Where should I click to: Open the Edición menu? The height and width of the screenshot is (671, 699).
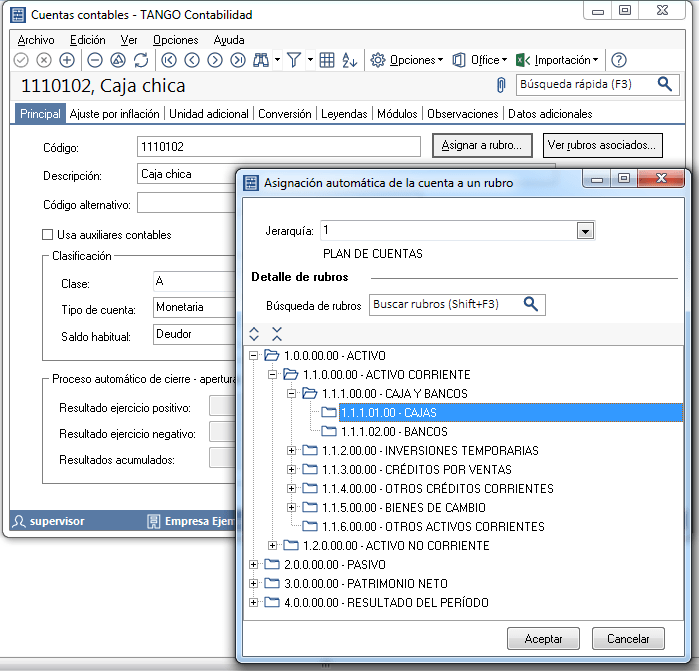pos(88,40)
